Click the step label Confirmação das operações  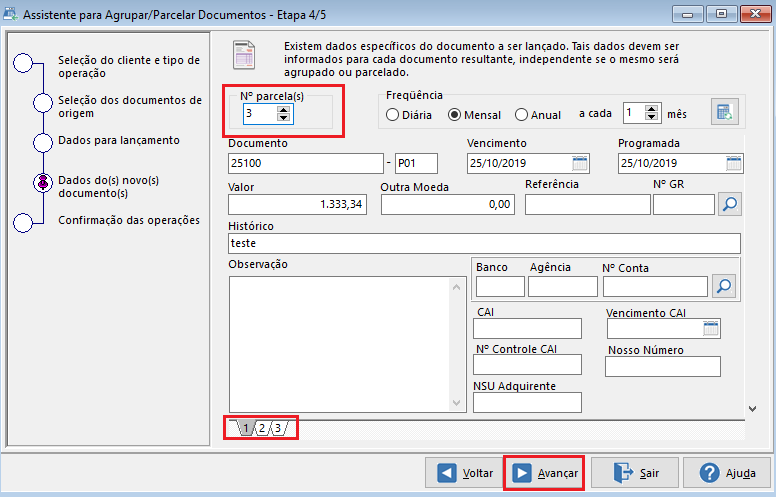(129, 220)
